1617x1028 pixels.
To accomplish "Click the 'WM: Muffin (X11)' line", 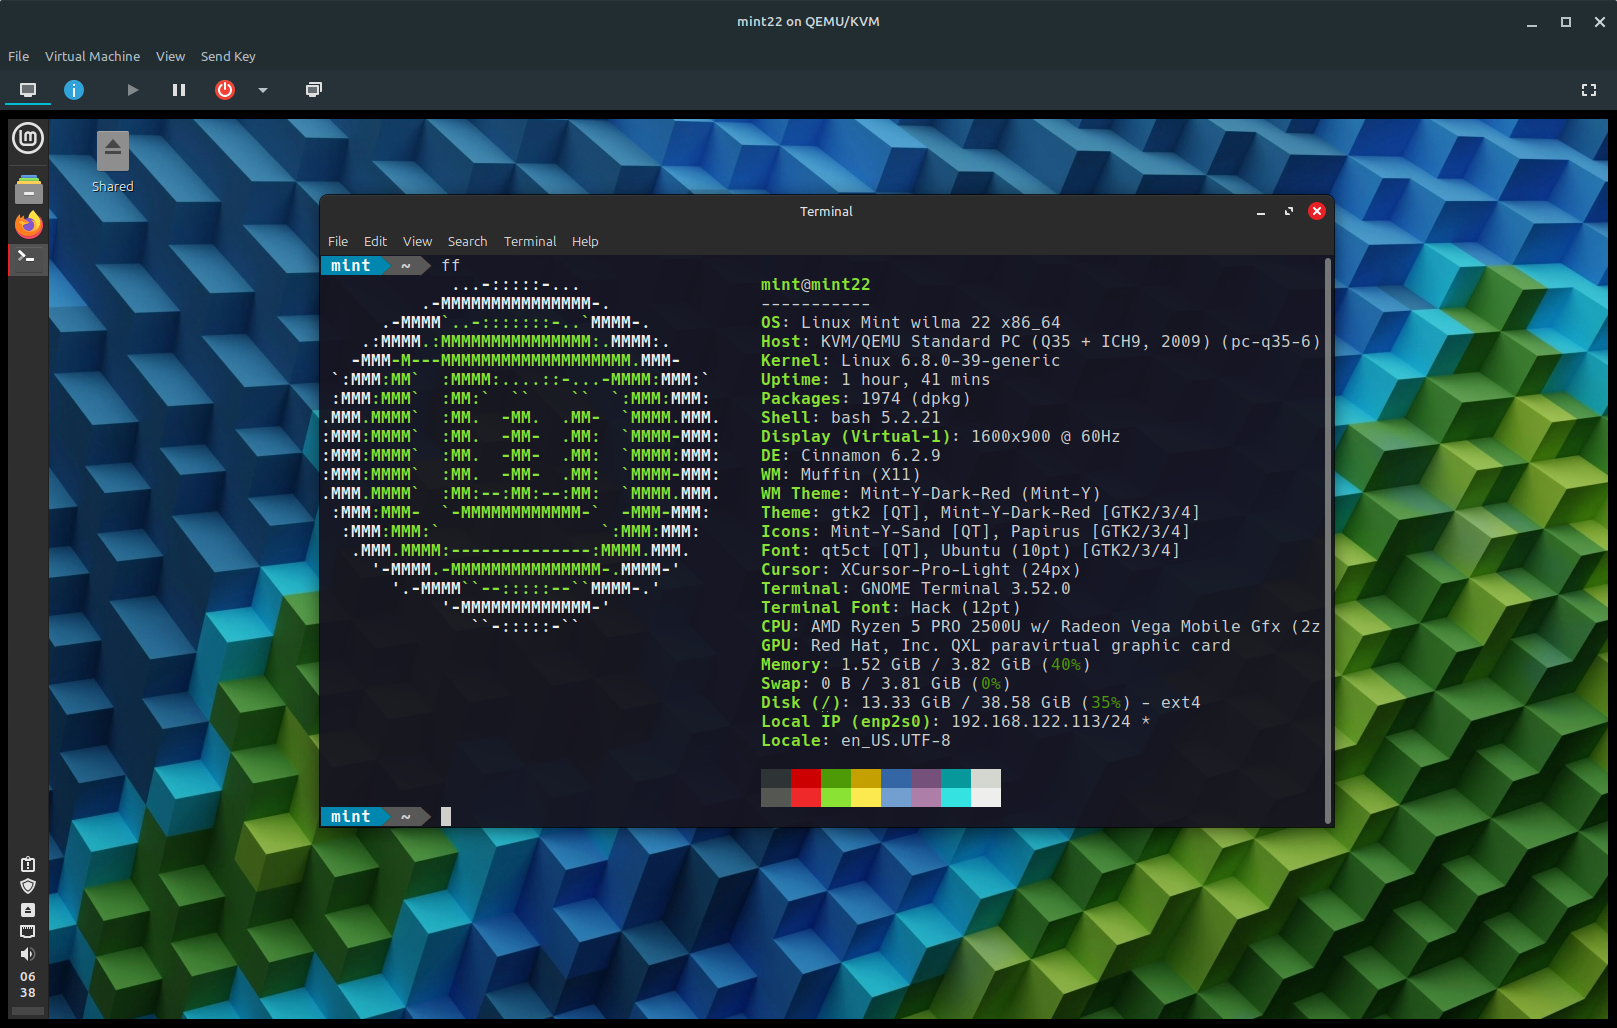I will 841,475.
